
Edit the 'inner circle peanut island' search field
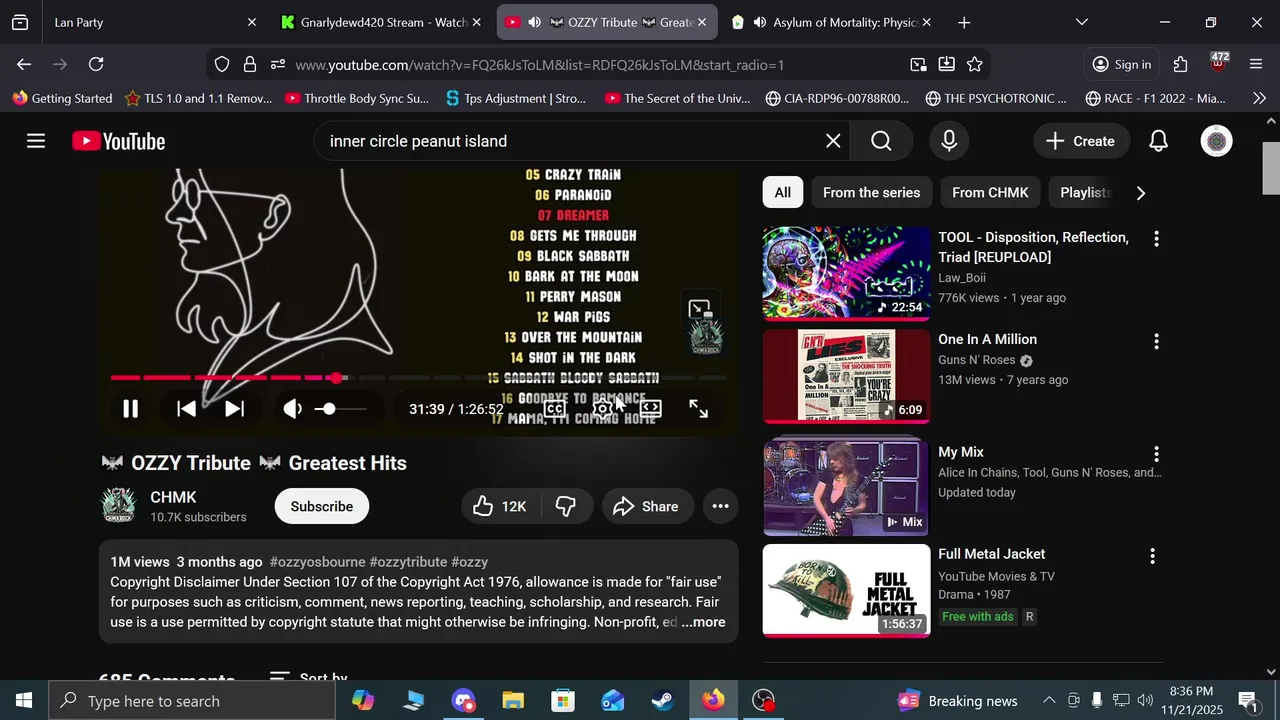pos(570,141)
